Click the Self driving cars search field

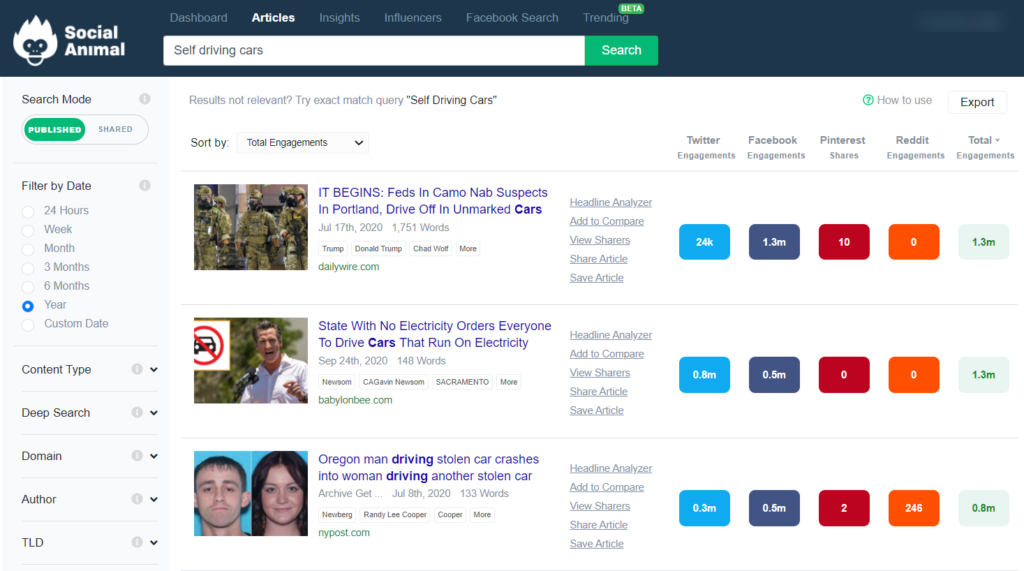[x=374, y=50]
